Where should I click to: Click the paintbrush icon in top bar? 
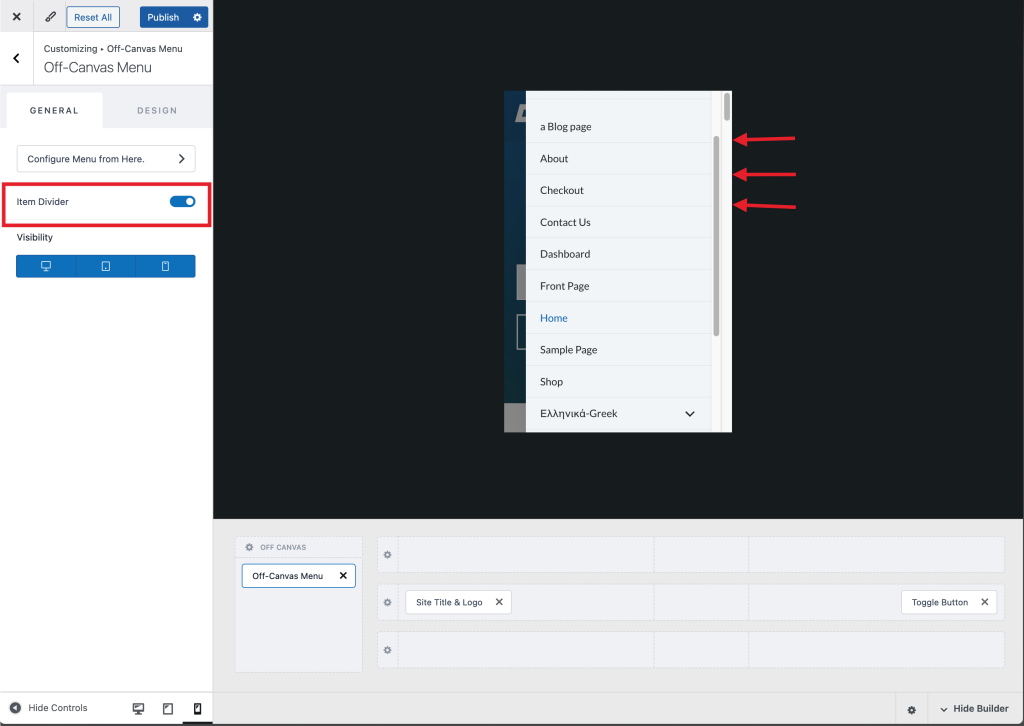[50, 17]
